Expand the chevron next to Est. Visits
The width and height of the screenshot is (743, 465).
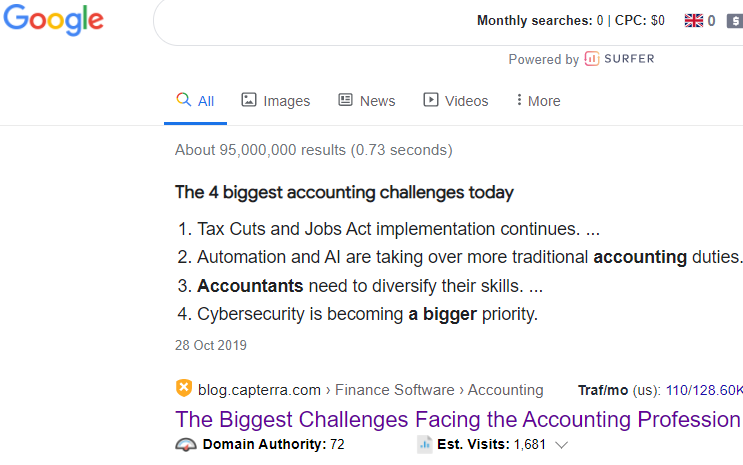pyautogui.click(x=561, y=445)
